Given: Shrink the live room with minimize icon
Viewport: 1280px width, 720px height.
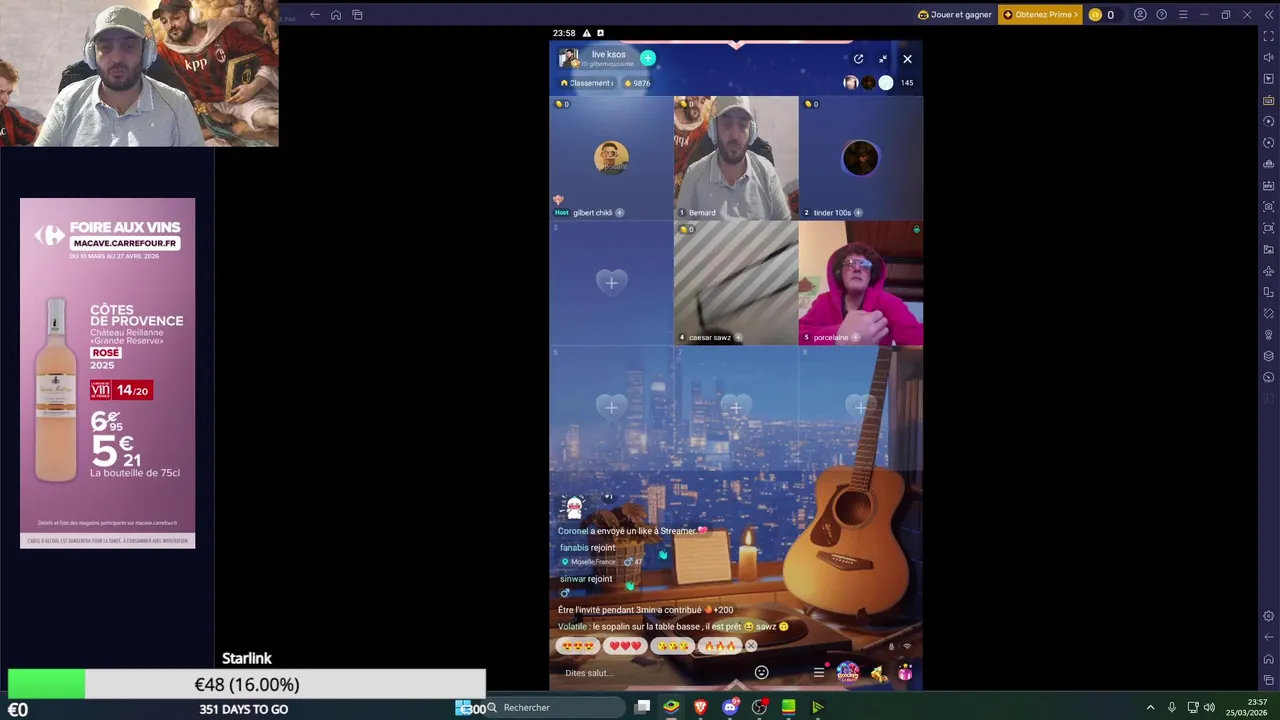Looking at the screenshot, I should coord(883,59).
